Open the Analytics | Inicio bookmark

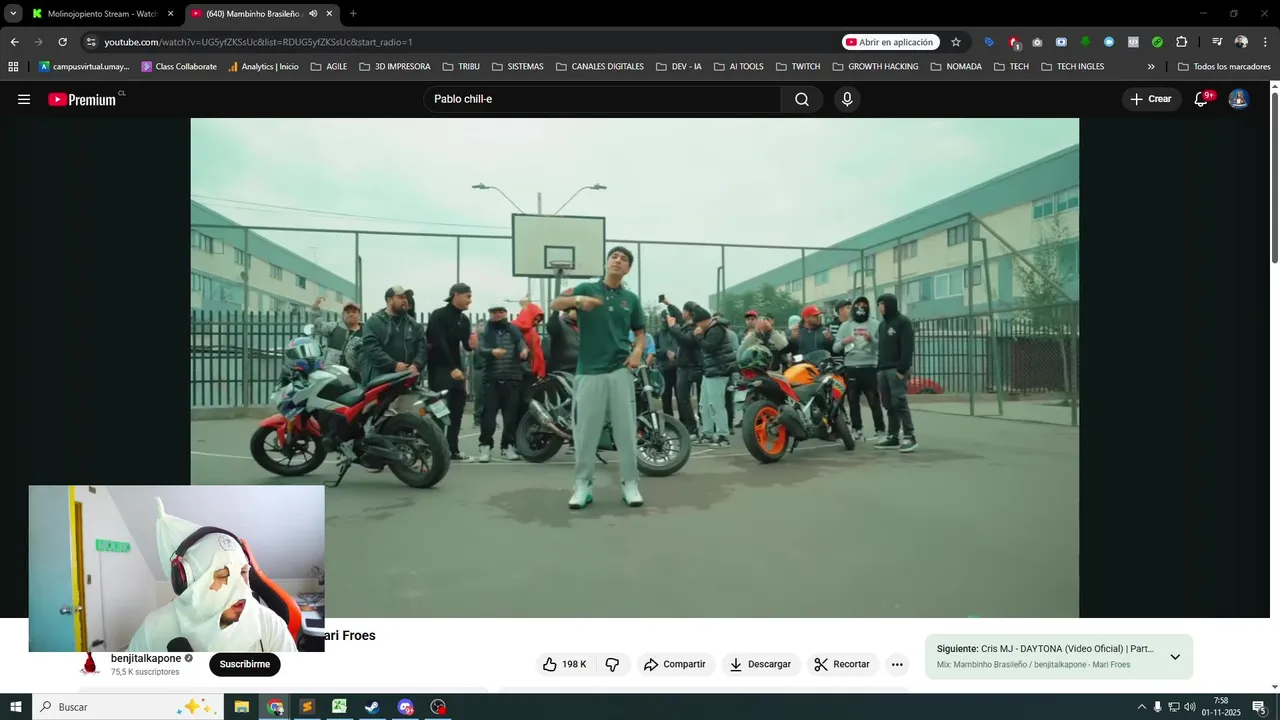pos(263,67)
